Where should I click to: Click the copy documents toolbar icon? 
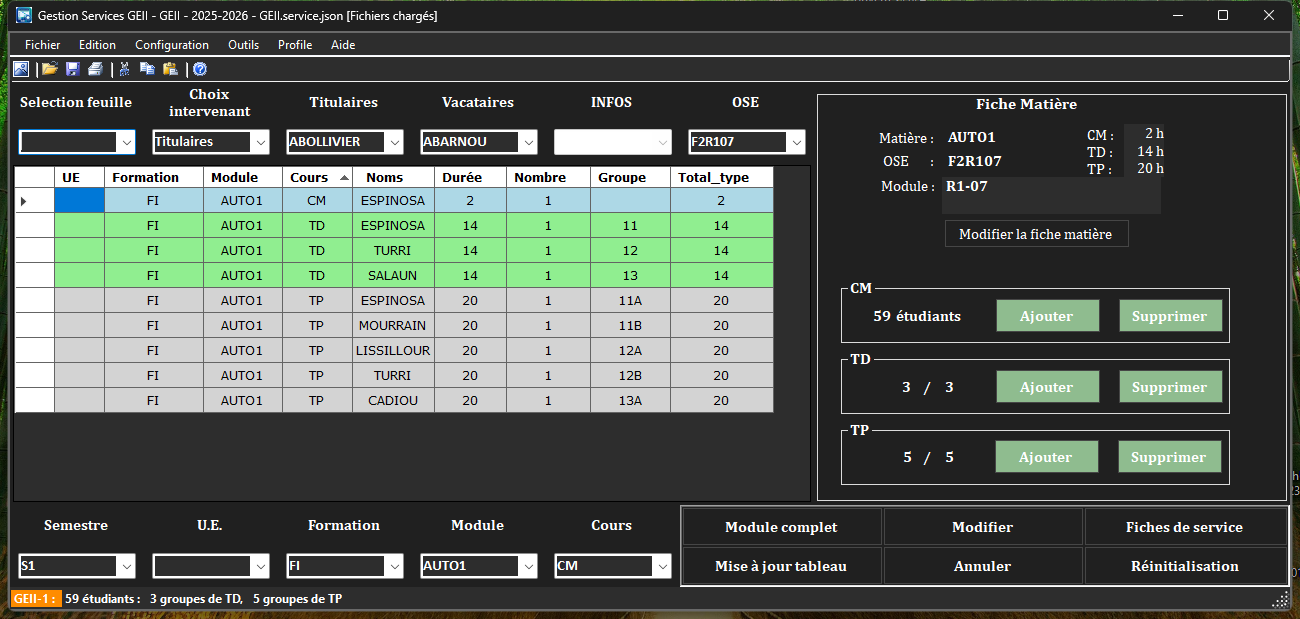click(x=147, y=69)
